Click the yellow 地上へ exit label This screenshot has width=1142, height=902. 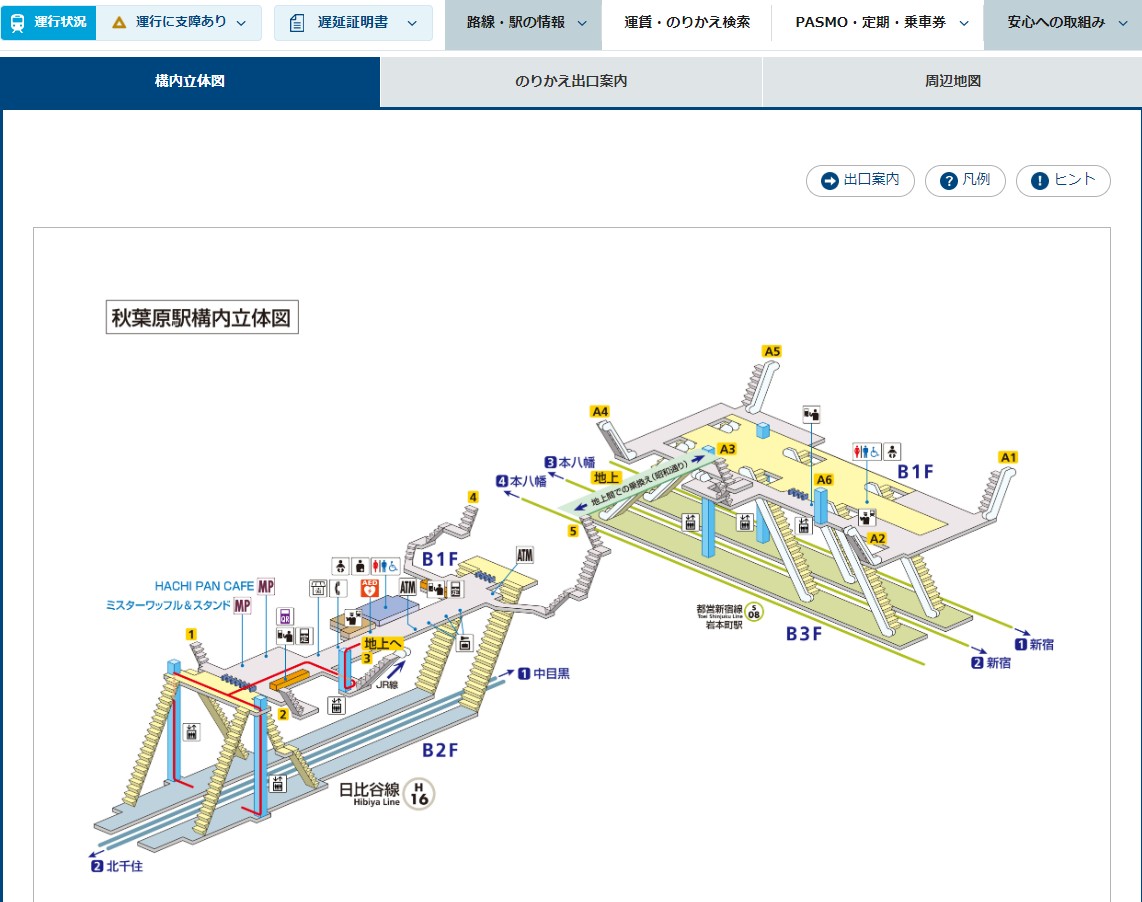[382, 643]
